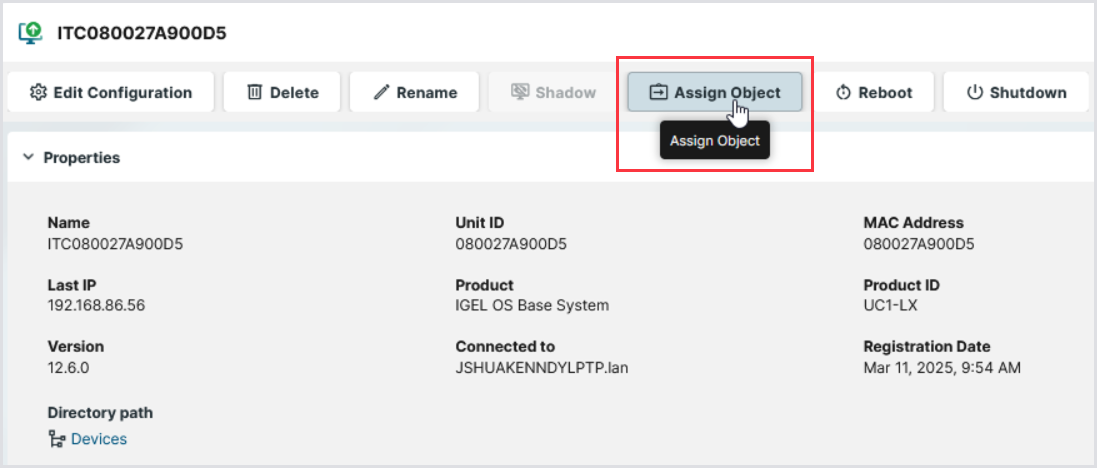Click the MAC Address value
Viewport: 1097px width, 468px height.
point(918,243)
